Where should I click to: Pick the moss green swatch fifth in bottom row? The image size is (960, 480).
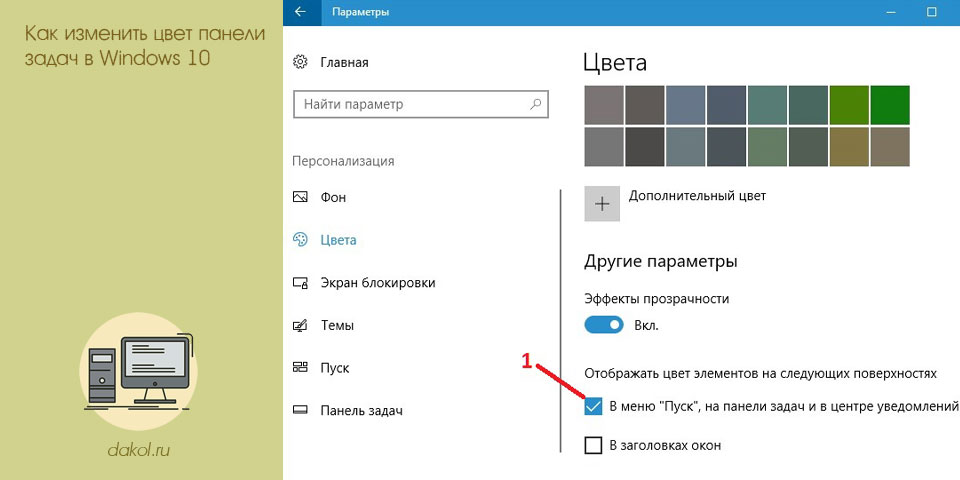point(768,146)
